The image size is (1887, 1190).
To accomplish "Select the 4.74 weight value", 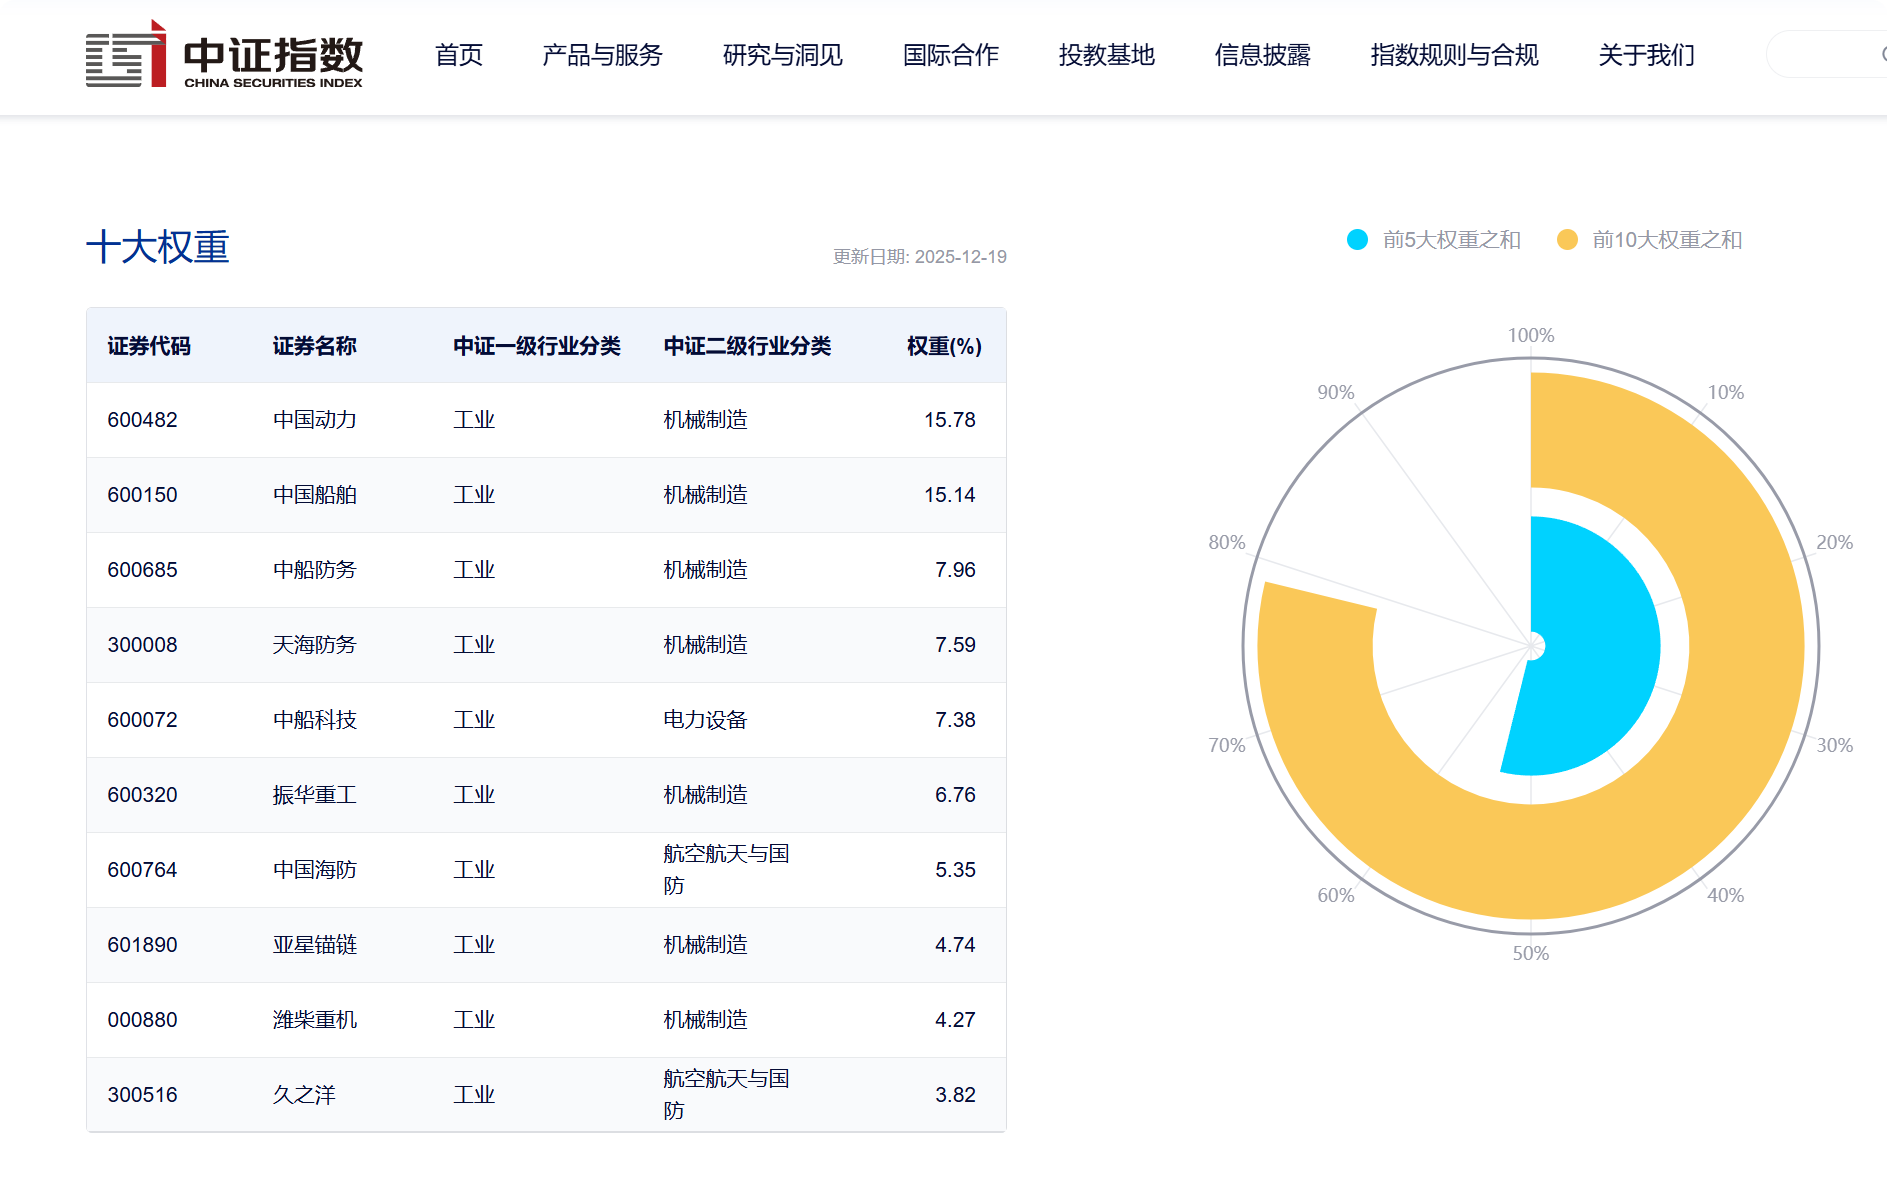I will click(x=956, y=945).
